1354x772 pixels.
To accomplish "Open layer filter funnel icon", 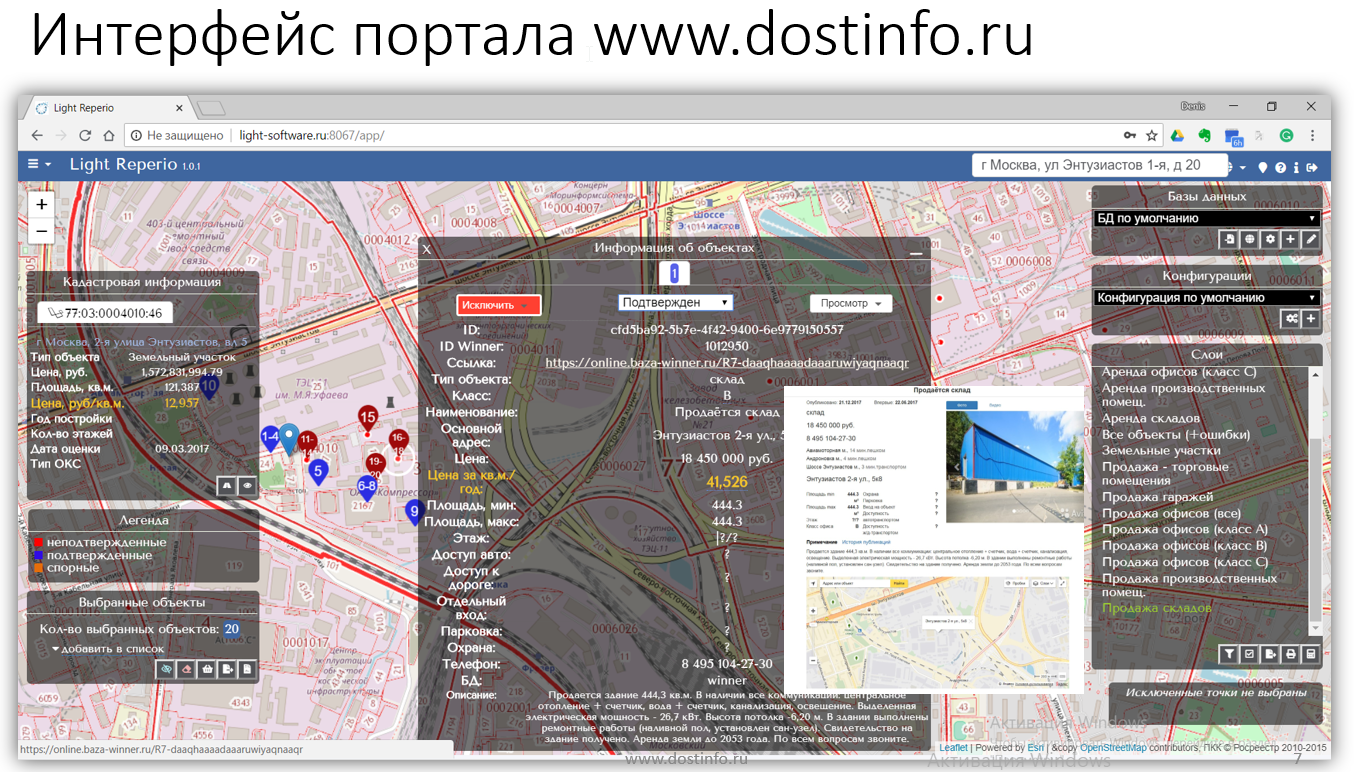I will click(x=1229, y=654).
